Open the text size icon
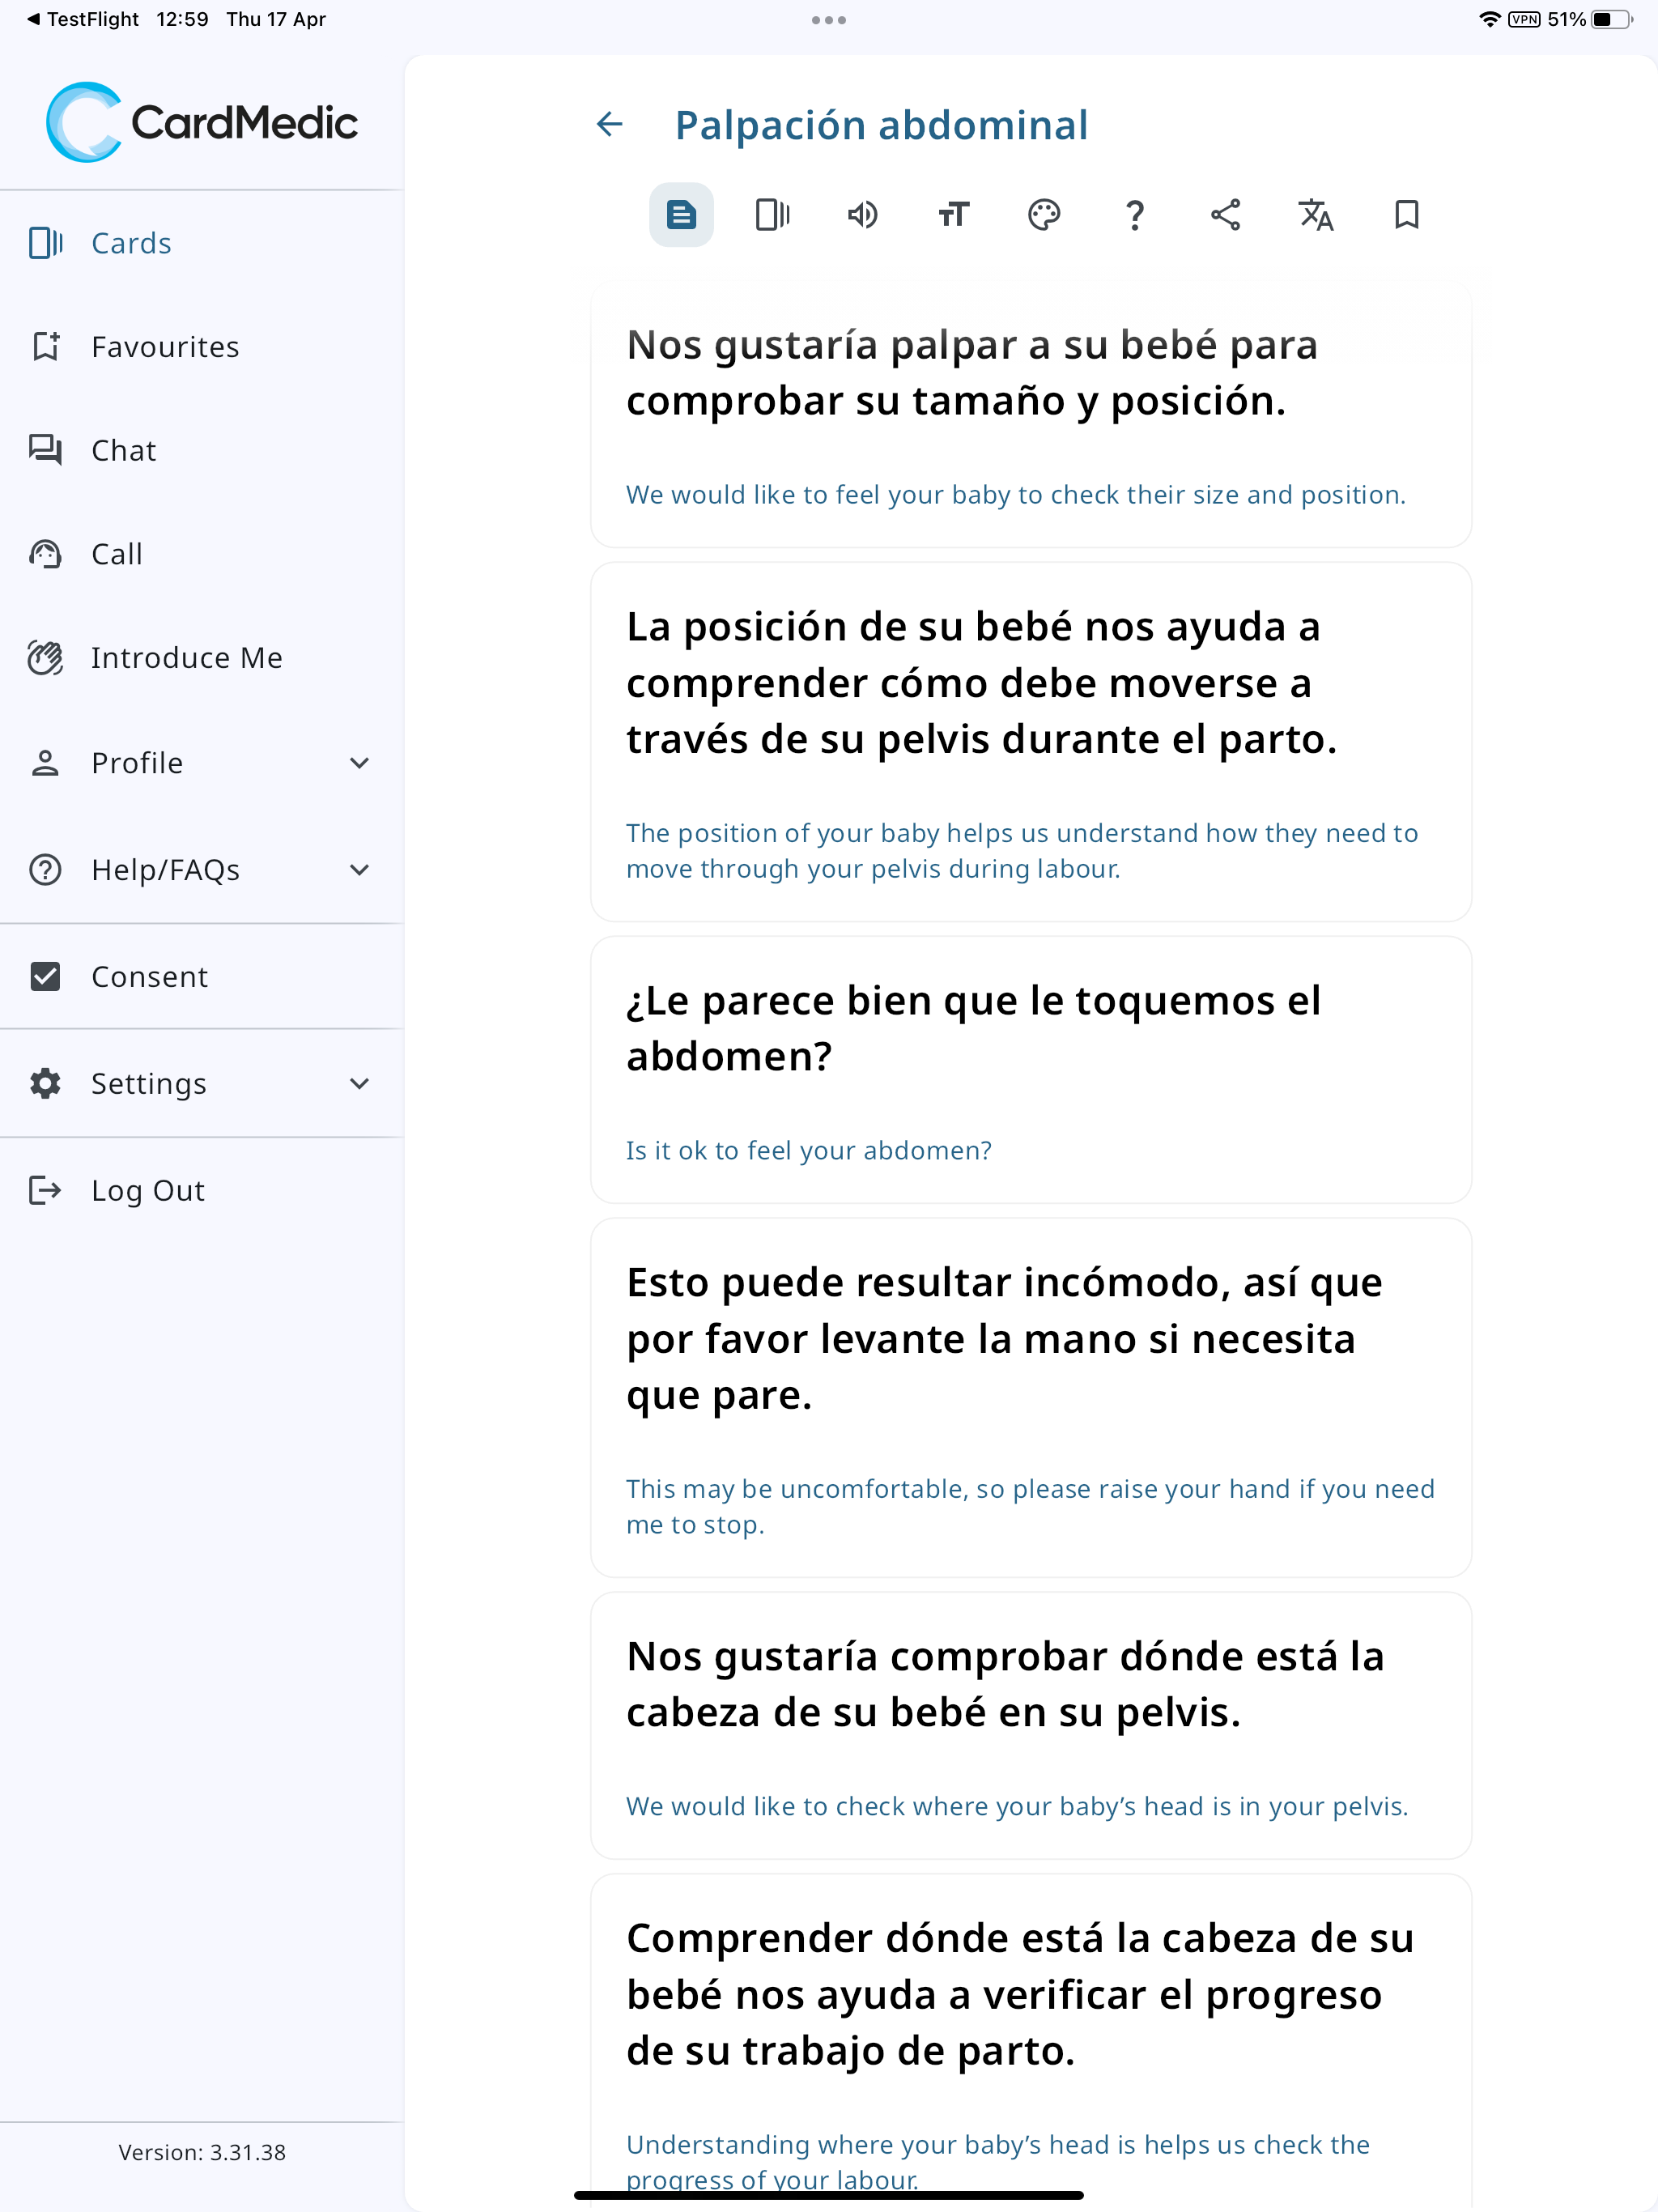This screenshot has height=2212, width=1658. pos(953,215)
